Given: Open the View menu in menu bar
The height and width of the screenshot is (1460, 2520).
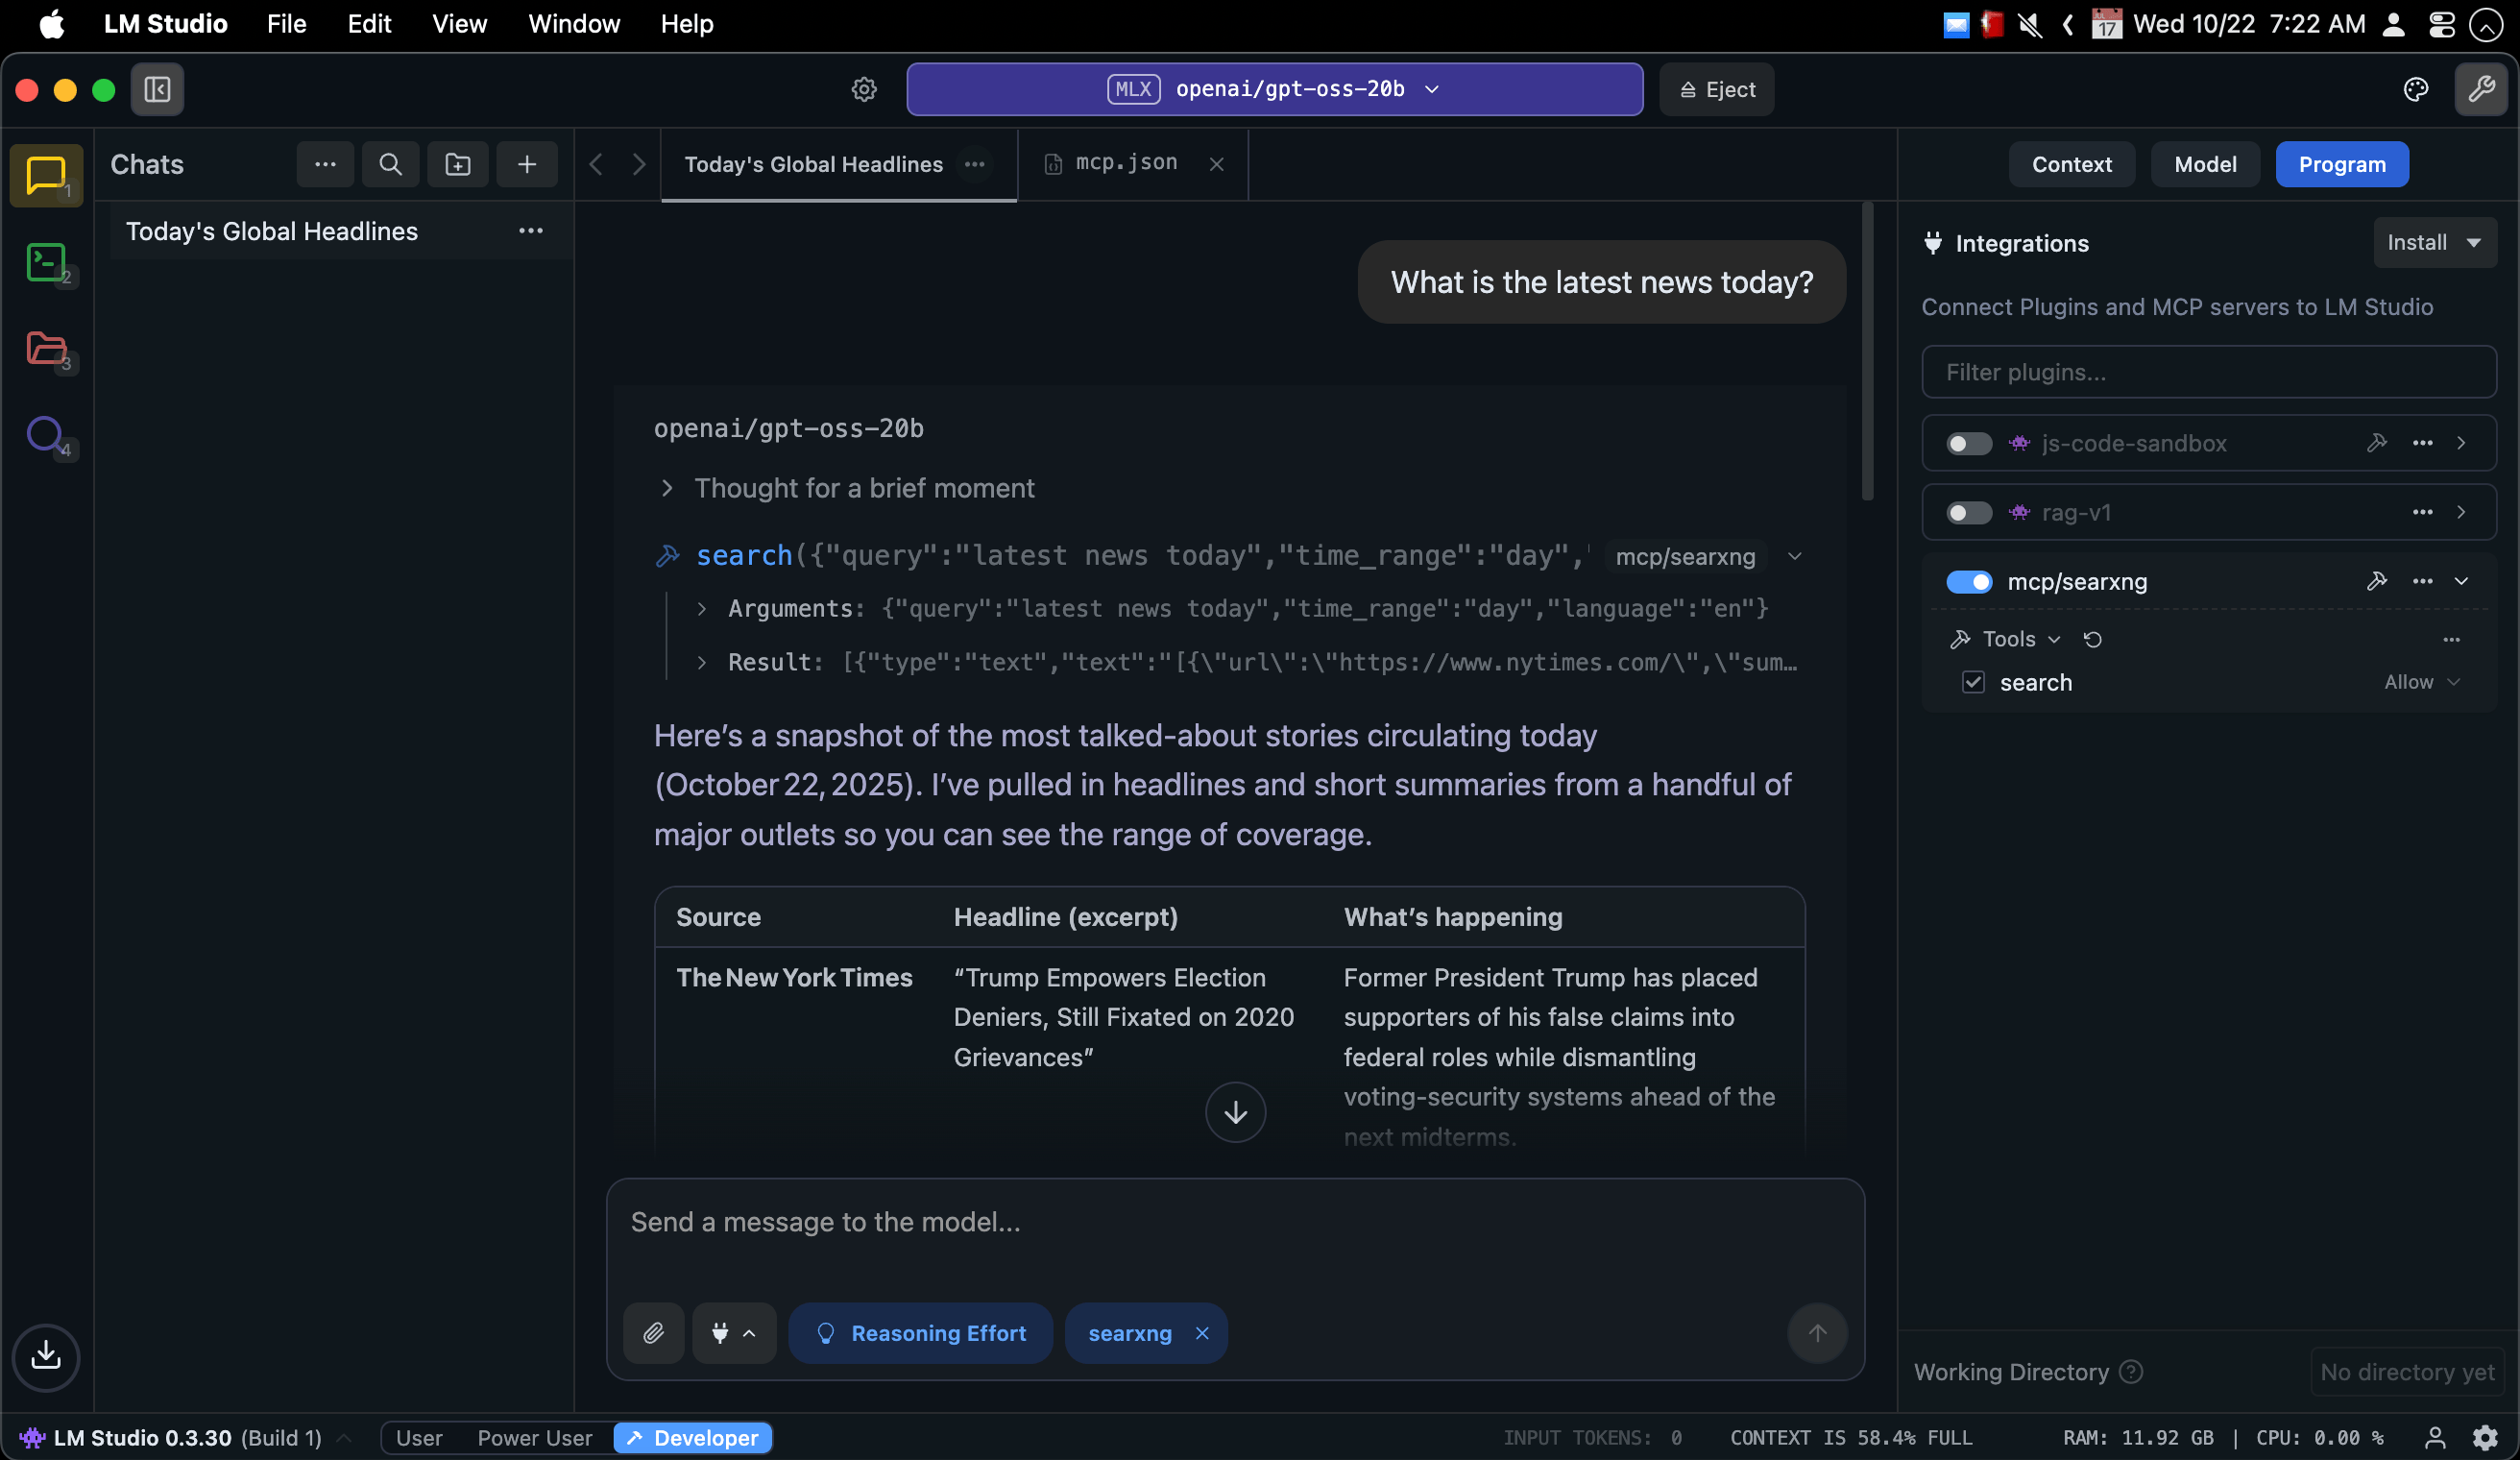Looking at the screenshot, I should point(459,24).
